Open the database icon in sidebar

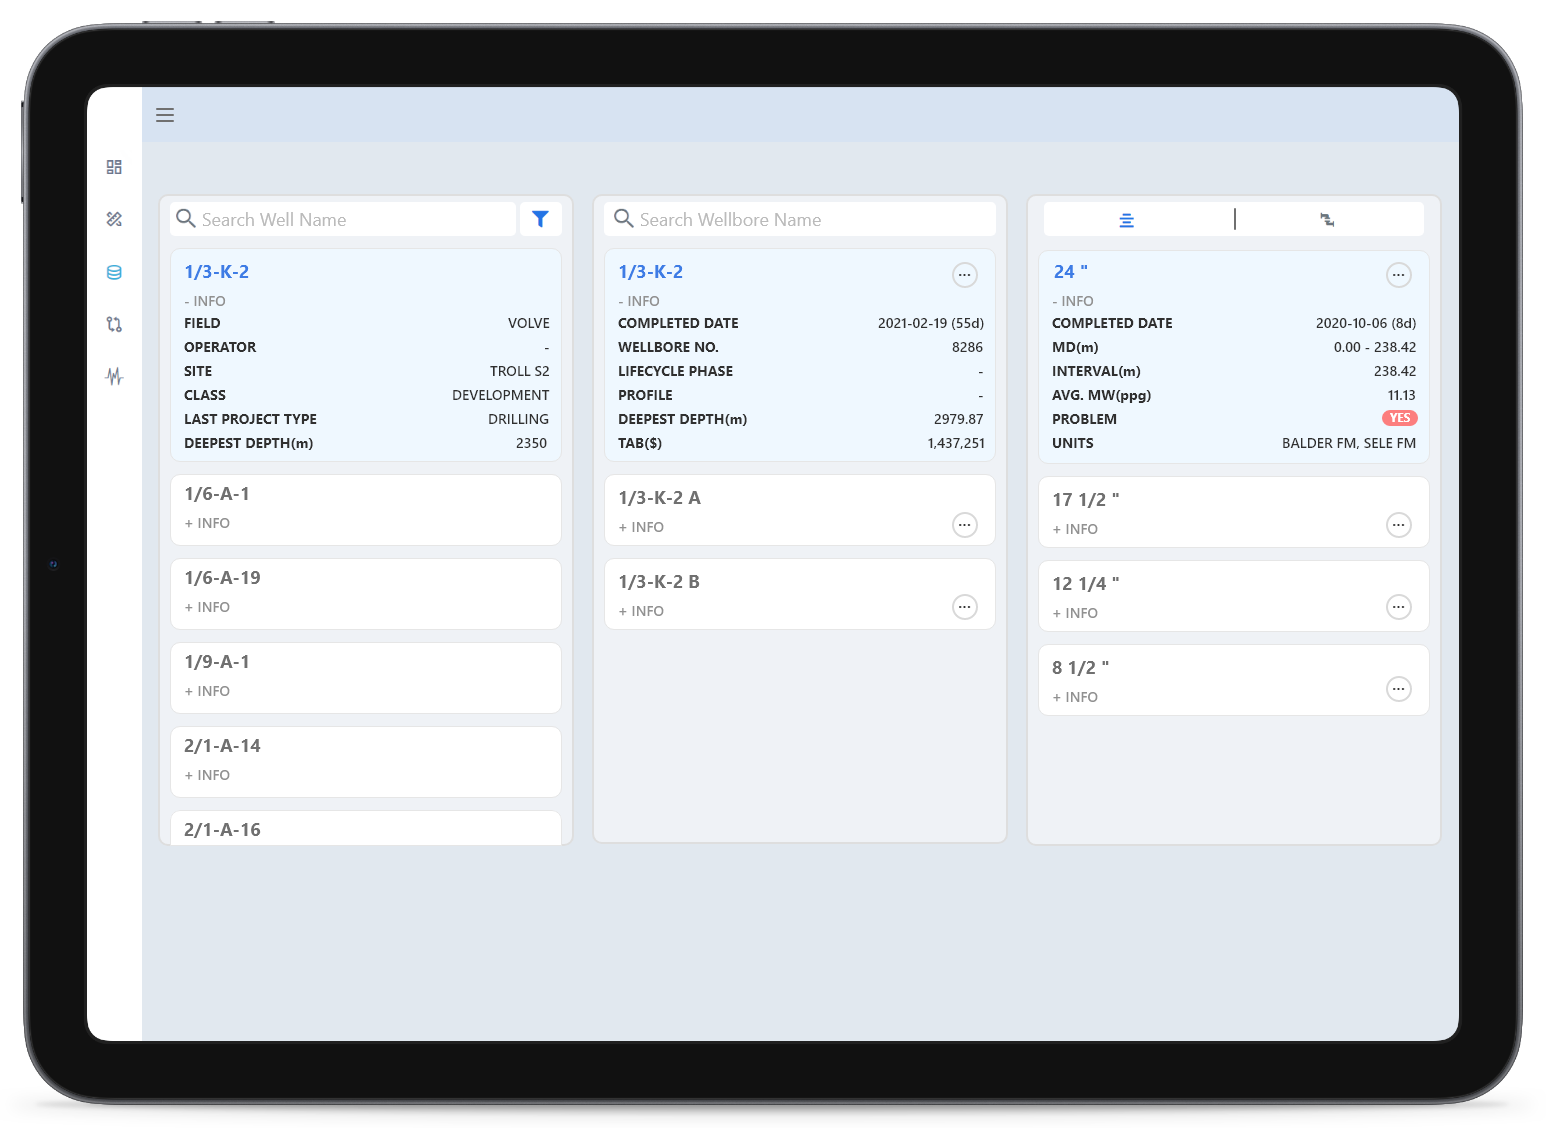click(x=114, y=272)
